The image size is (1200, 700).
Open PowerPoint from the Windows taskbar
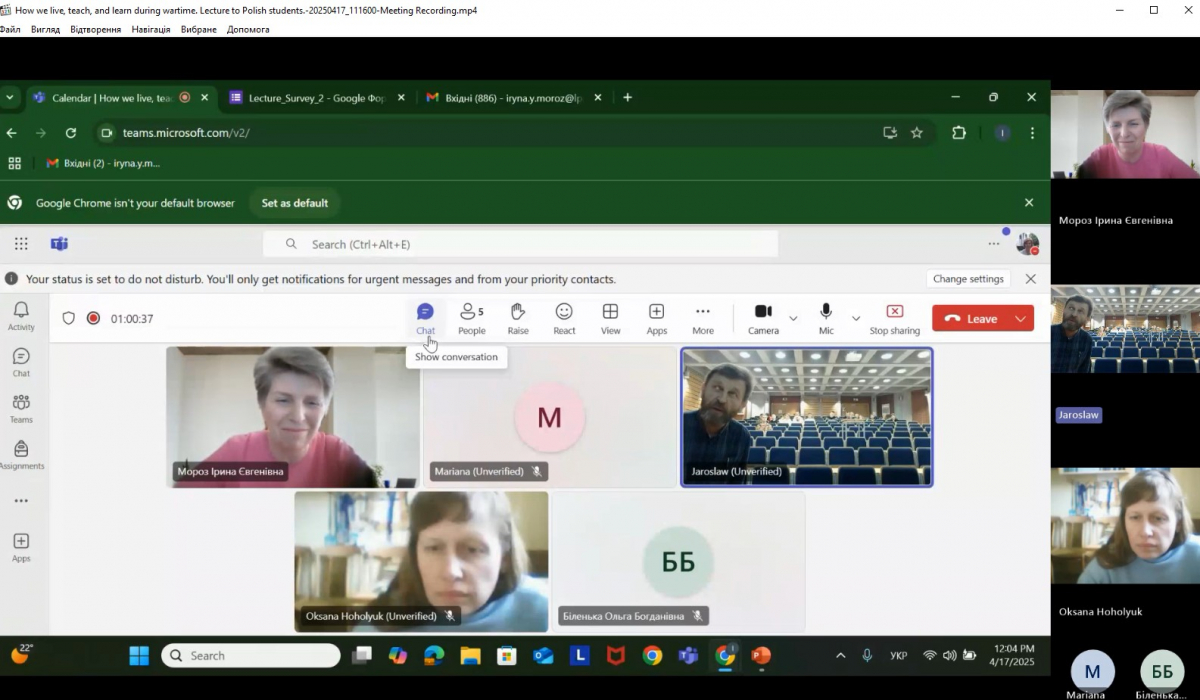(761, 656)
